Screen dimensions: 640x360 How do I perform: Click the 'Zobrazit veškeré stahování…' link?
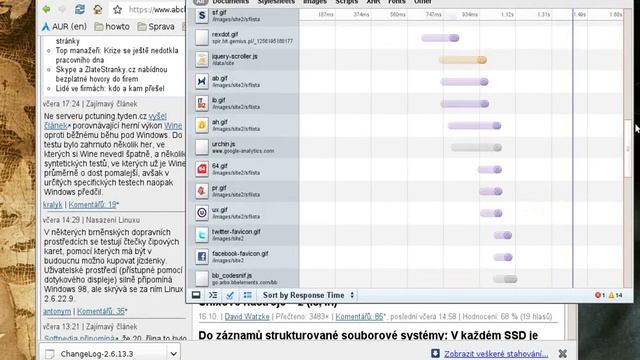click(x=496, y=354)
